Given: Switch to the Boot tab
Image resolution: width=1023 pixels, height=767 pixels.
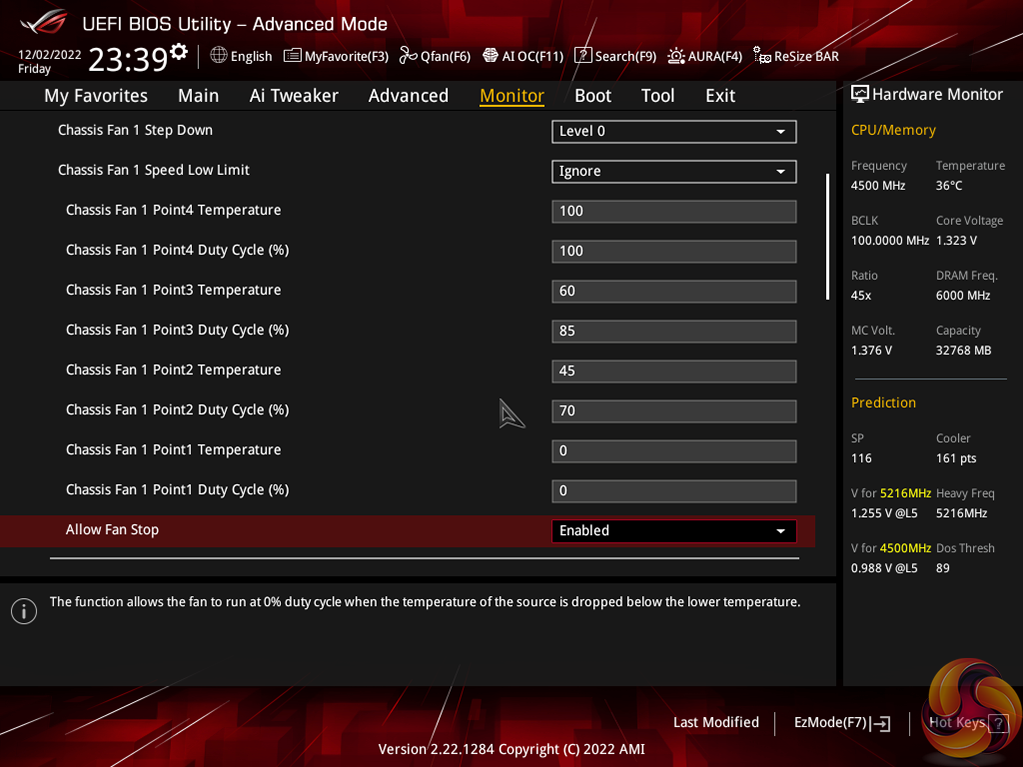Looking at the screenshot, I should coord(593,96).
